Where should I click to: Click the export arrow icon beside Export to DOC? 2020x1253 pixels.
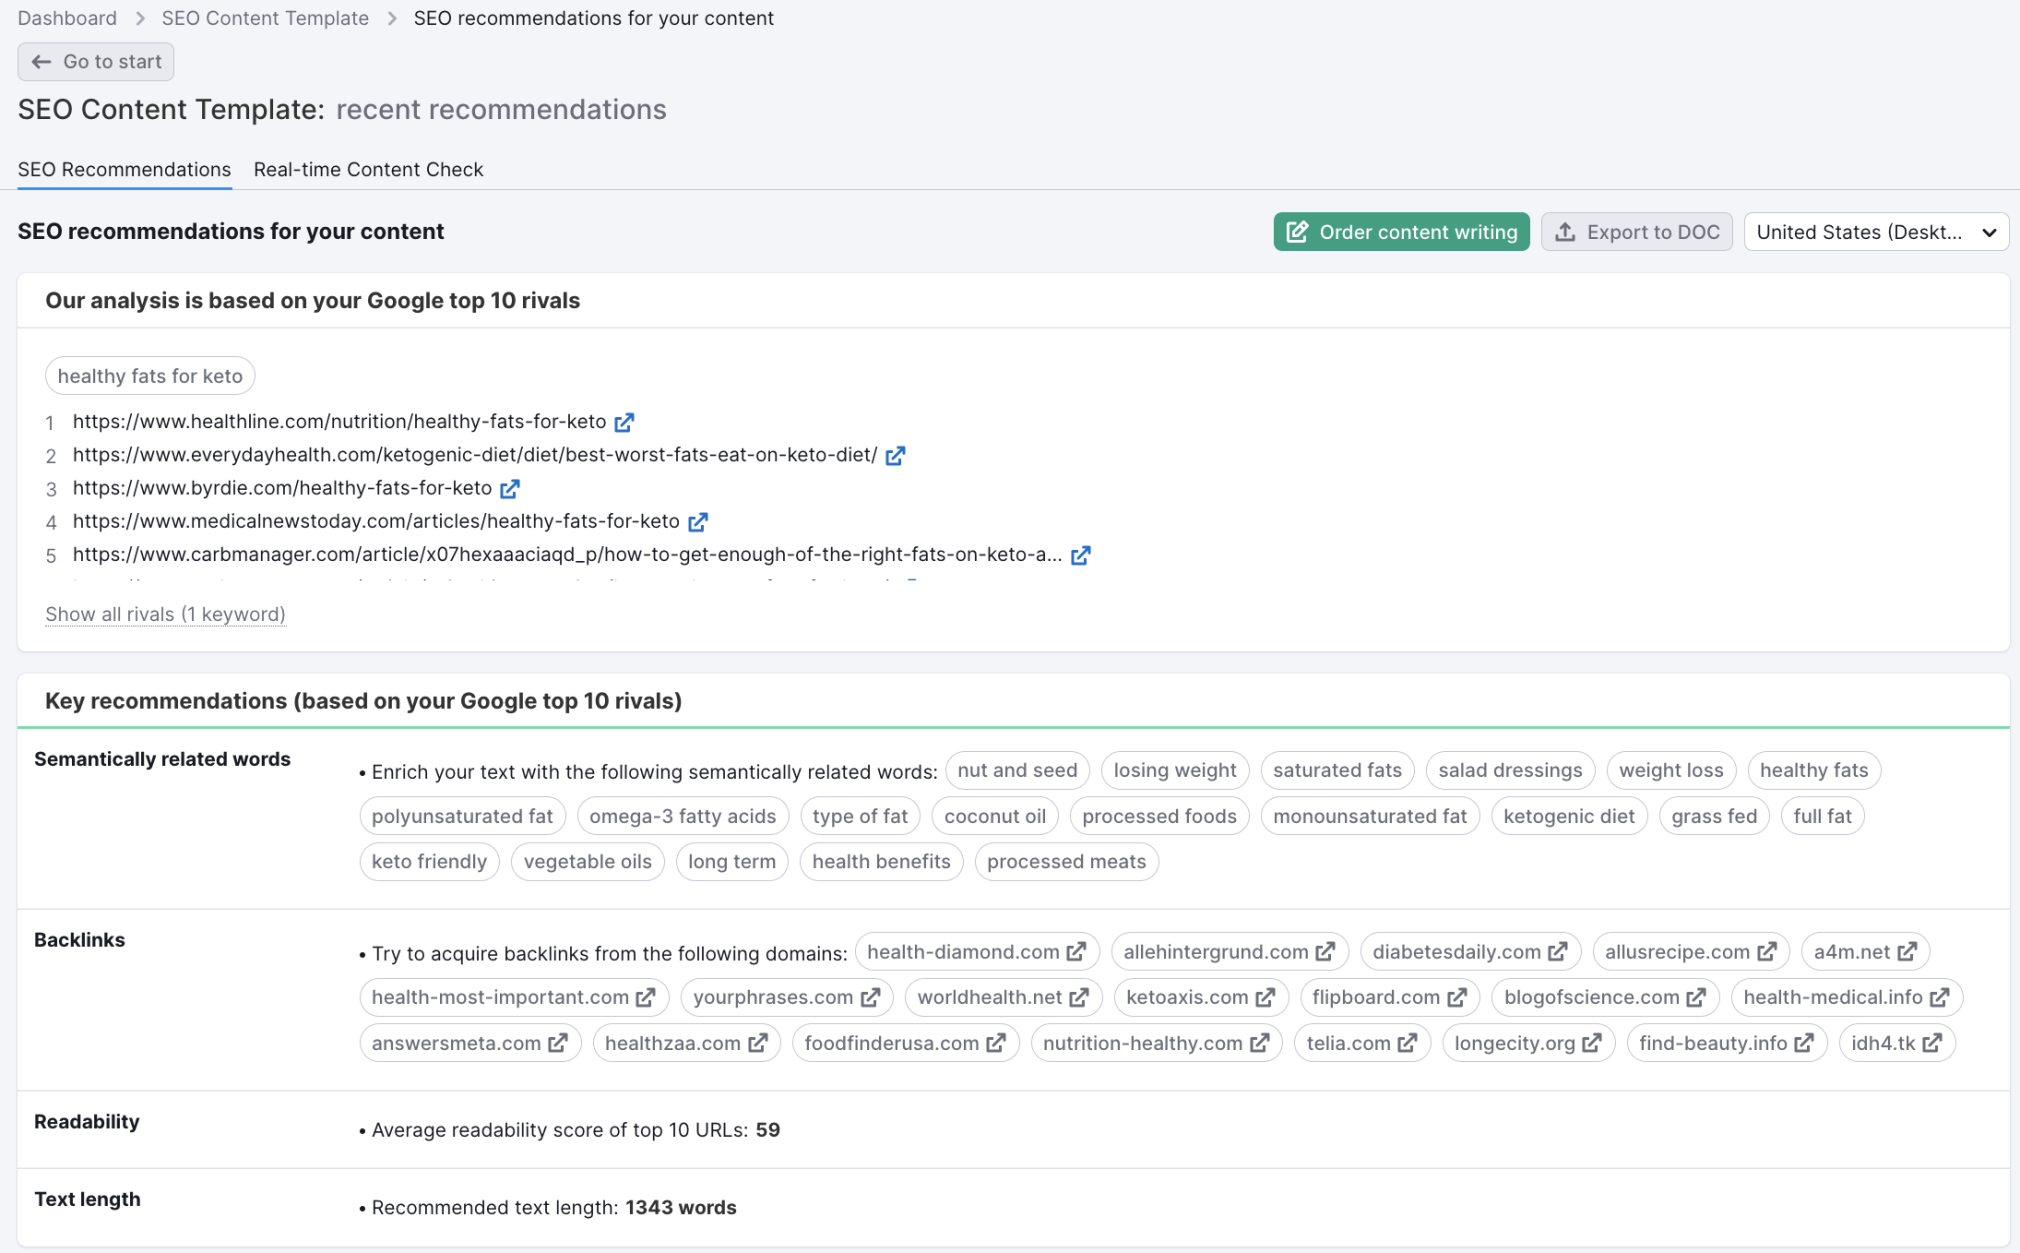click(x=1565, y=231)
